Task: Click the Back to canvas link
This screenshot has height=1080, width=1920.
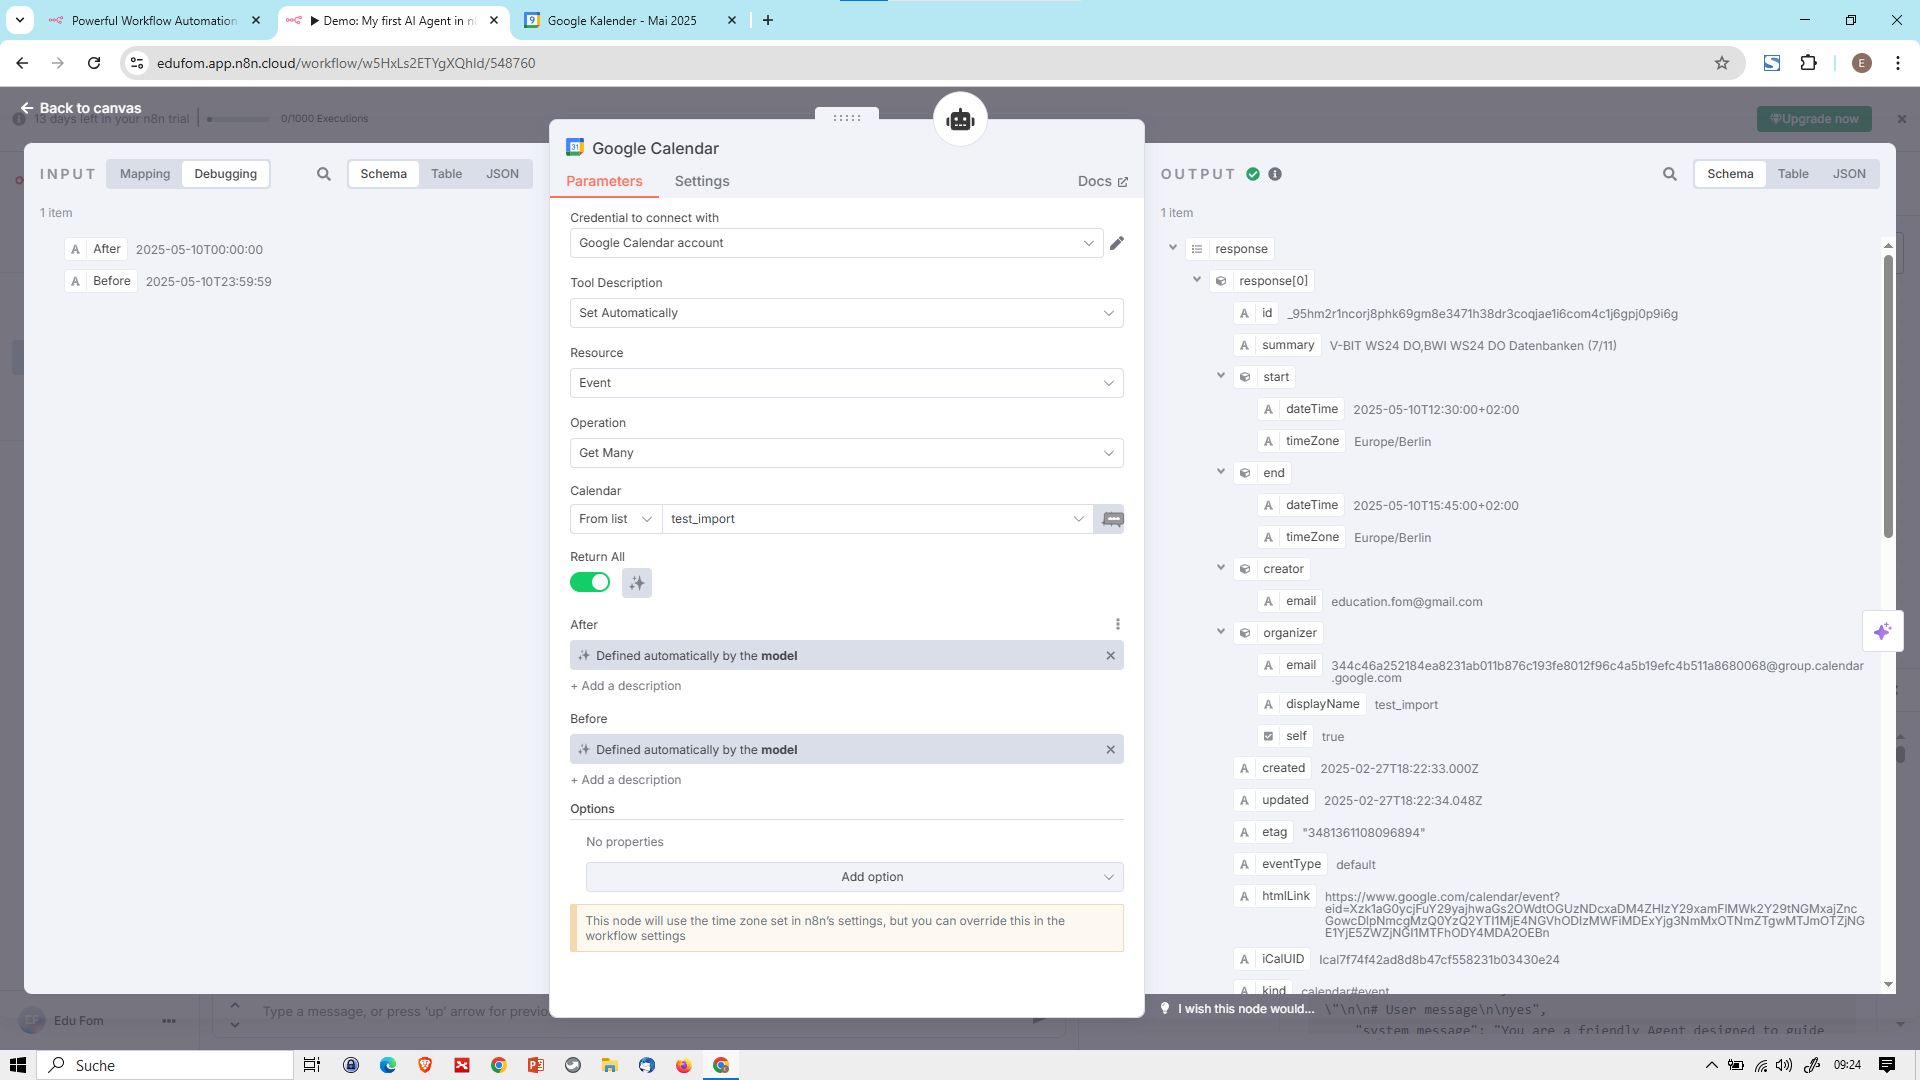Action: 81,108
